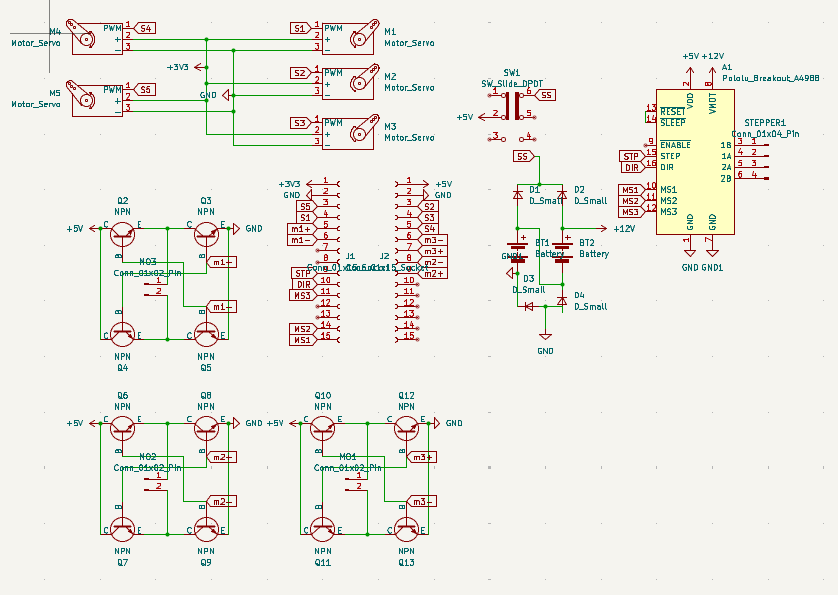Select the STP label at A1 STEP pin

[630, 156]
